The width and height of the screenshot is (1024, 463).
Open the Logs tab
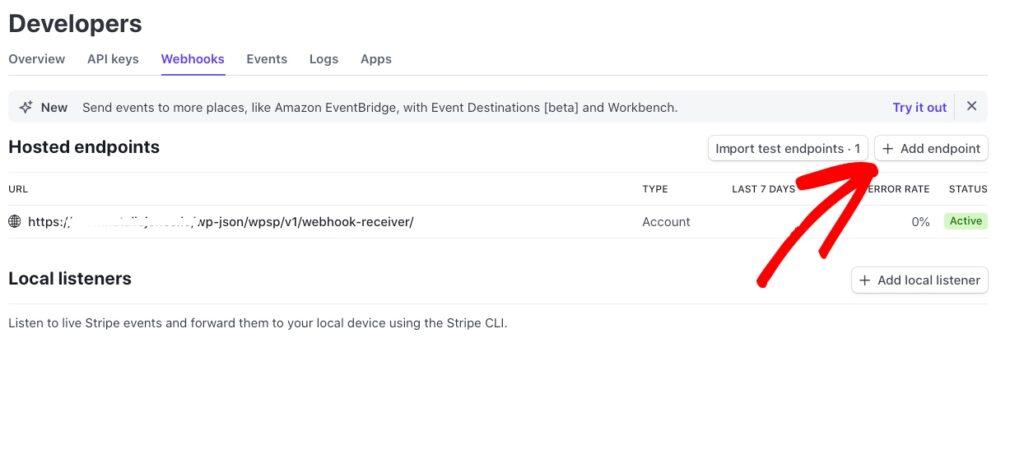[x=324, y=59]
